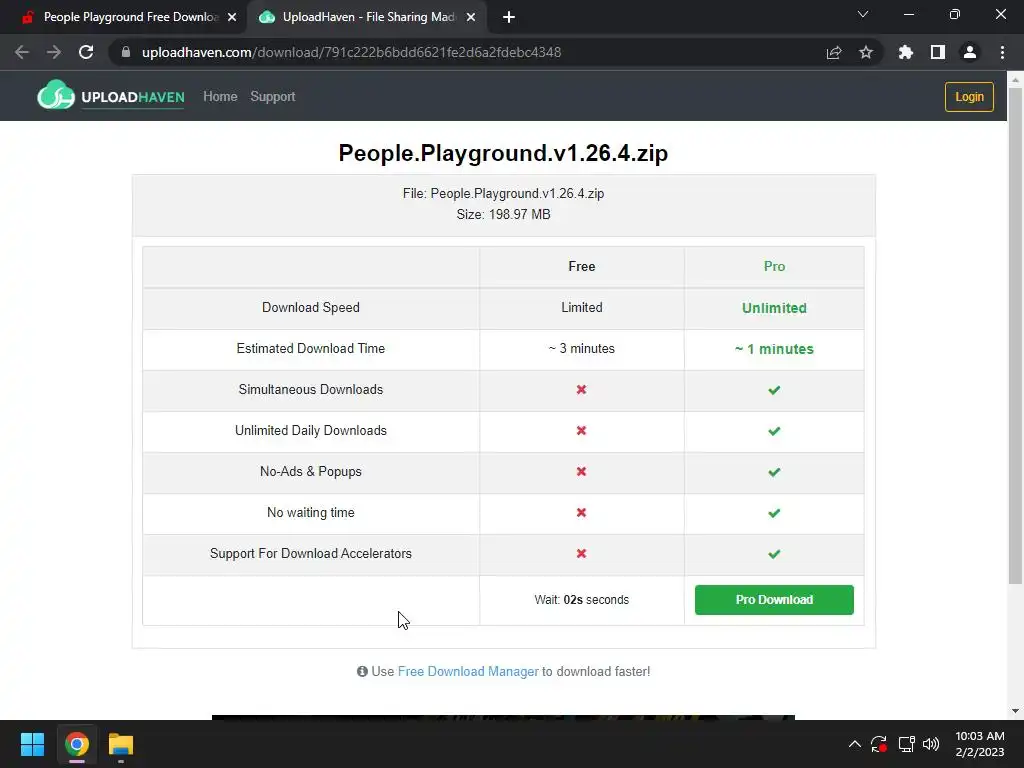Image resolution: width=1024 pixels, height=768 pixels.
Task: View site info via the lock icon
Action: click(126, 52)
